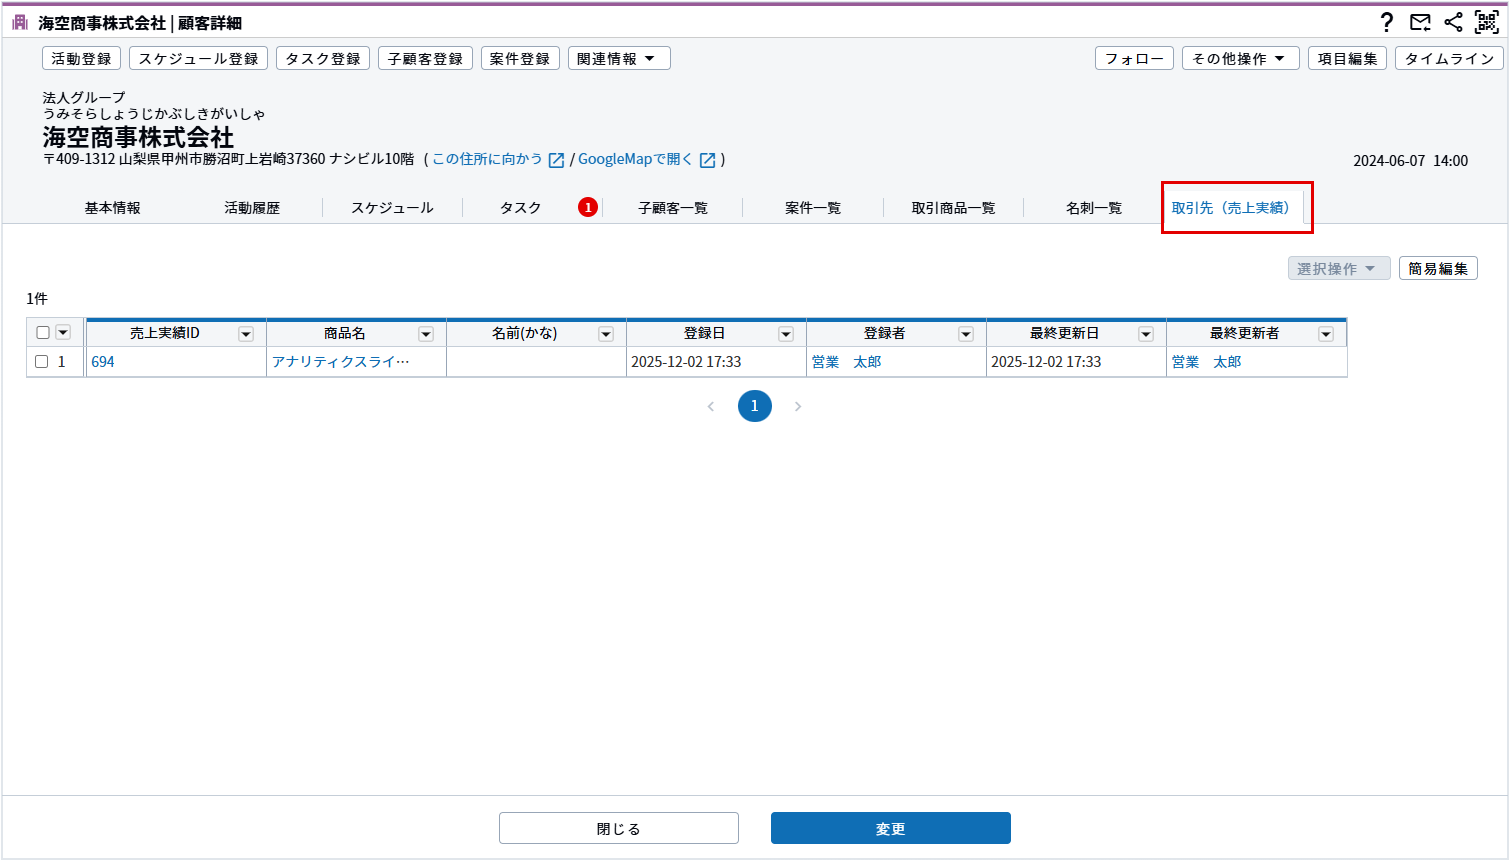Select page 1 in pagination

pyautogui.click(x=755, y=406)
